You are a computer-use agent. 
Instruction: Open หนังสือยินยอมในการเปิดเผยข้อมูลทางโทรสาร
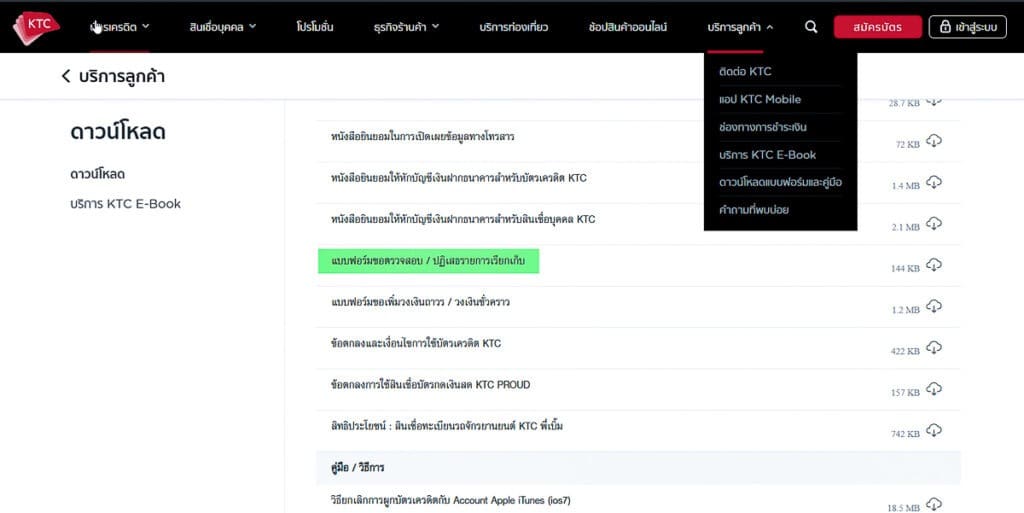(x=423, y=136)
